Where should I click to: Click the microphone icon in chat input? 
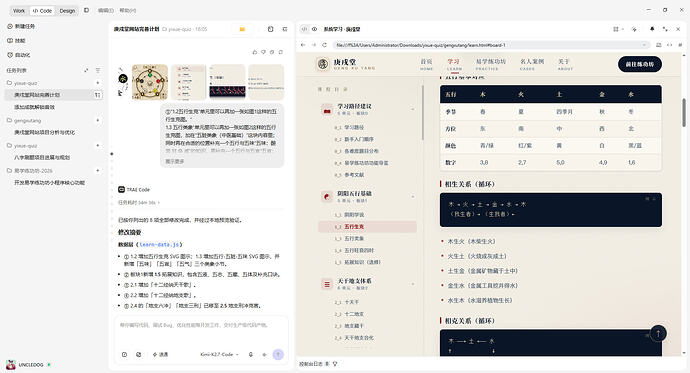point(250,354)
